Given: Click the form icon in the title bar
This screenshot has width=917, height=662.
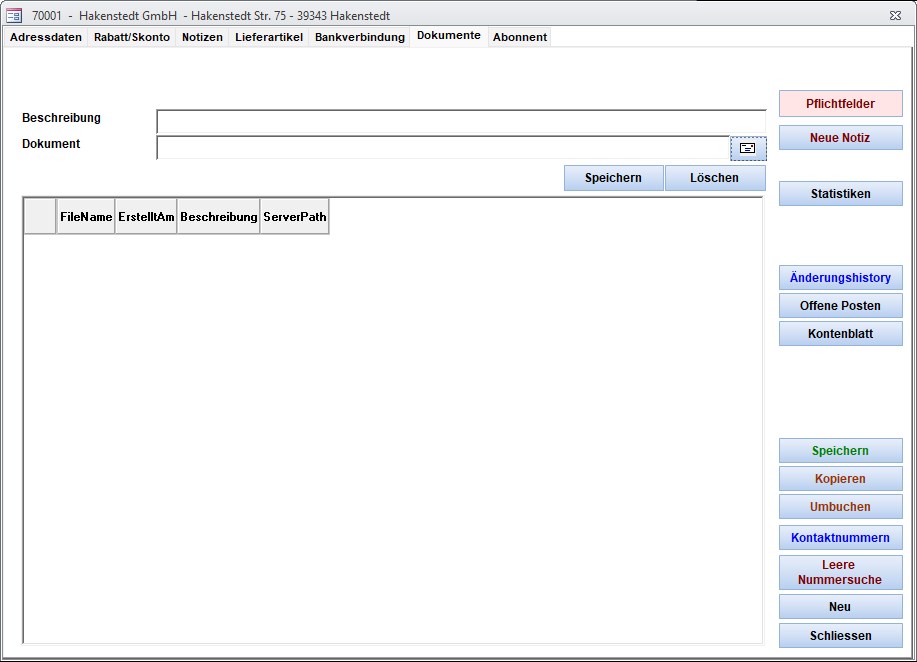Looking at the screenshot, I should pos(14,16).
